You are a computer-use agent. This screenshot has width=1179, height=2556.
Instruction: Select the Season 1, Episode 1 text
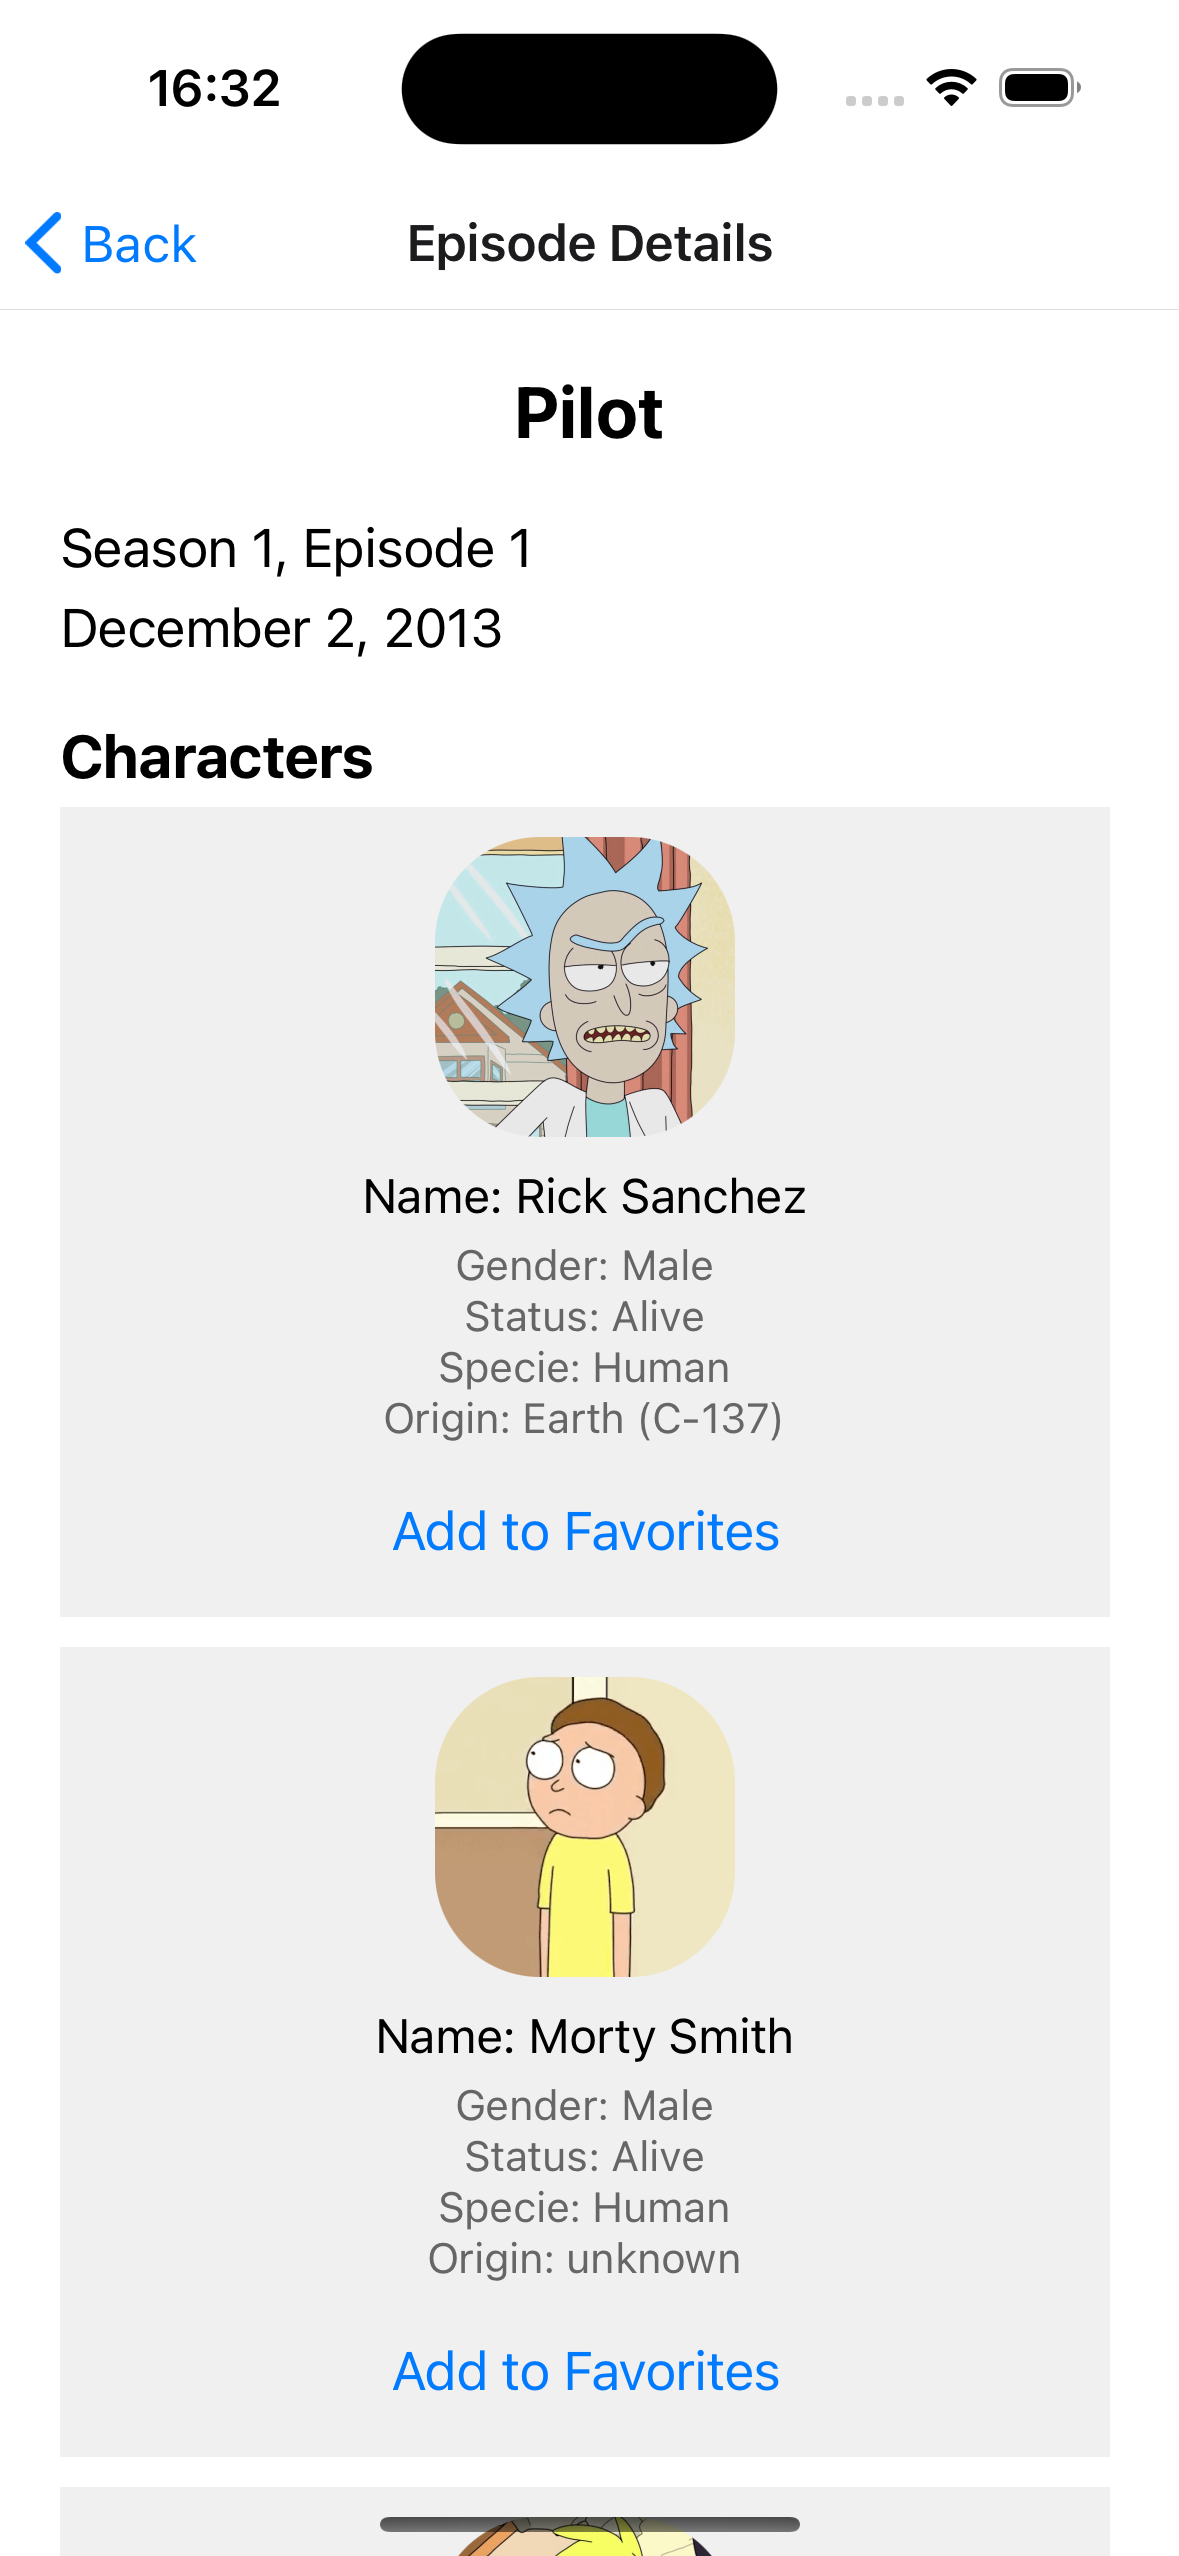coord(297,548)
